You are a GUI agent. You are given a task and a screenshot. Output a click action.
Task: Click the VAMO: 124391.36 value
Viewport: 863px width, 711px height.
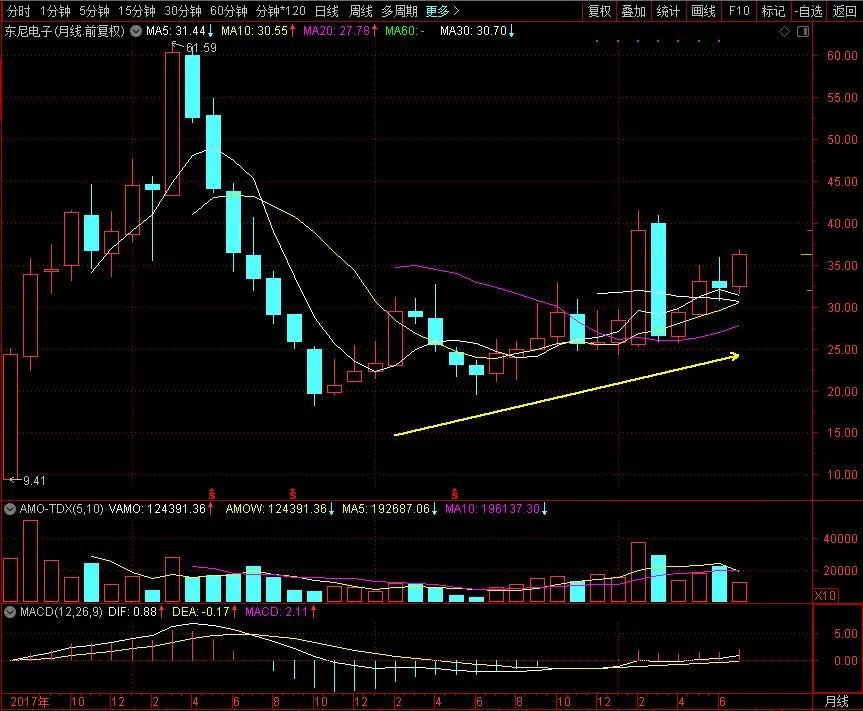(161, 509)
